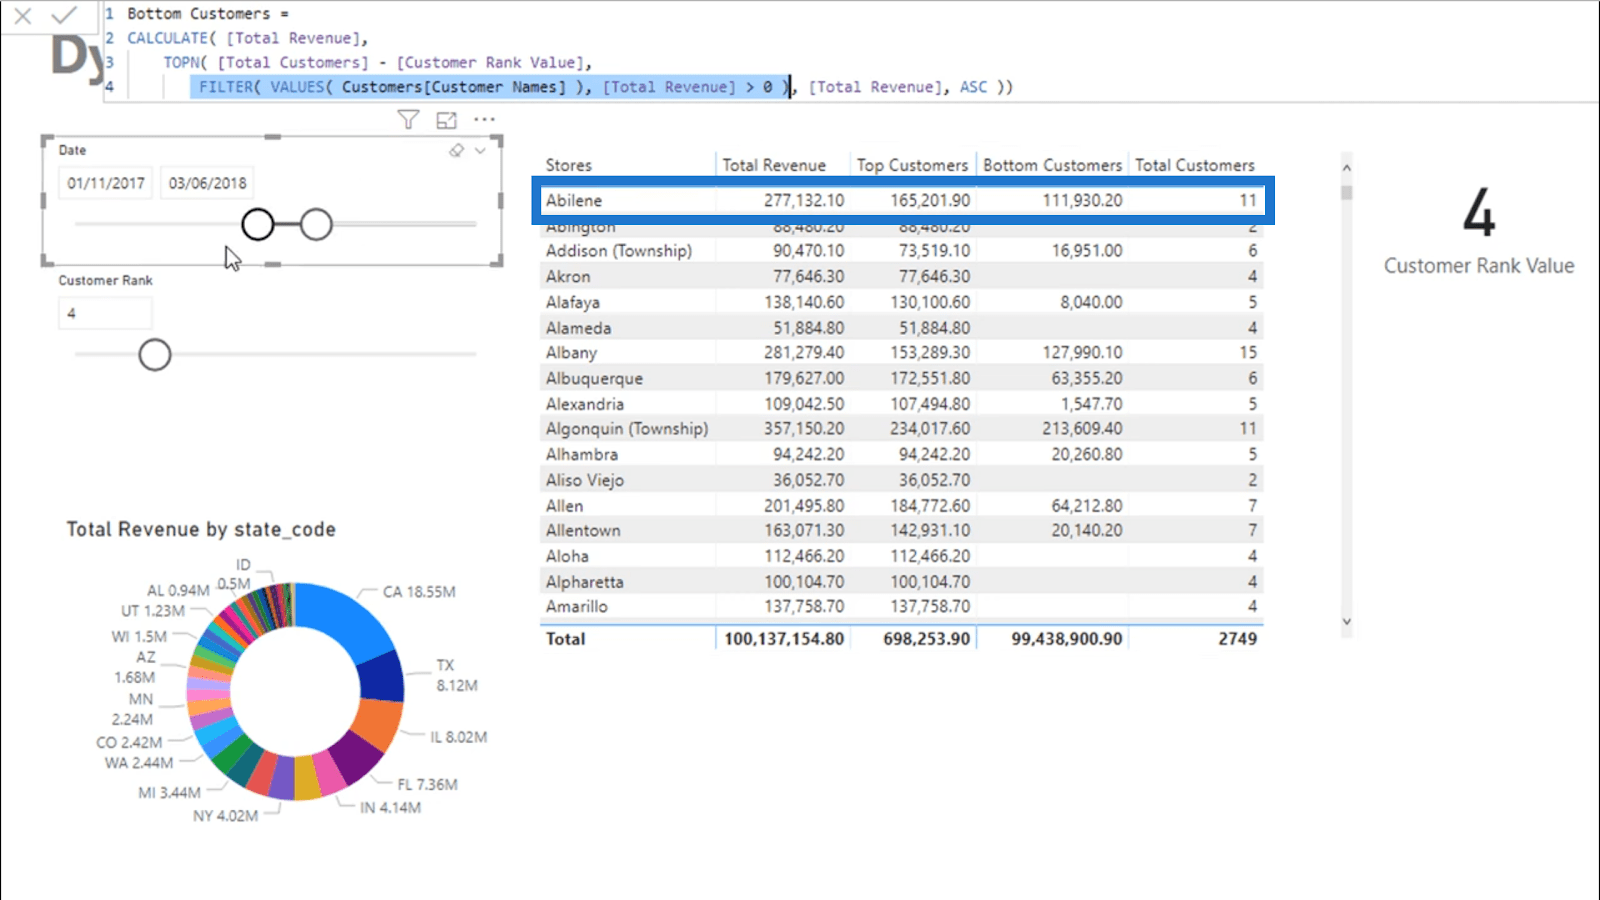The image size is (1600, 900).
Task: Select the Algonquin (Township) store row
Action: click(x=902, y=429)
